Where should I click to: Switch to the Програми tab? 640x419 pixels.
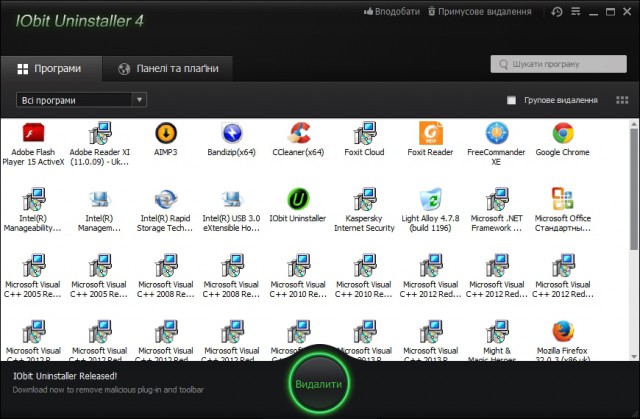51,69
